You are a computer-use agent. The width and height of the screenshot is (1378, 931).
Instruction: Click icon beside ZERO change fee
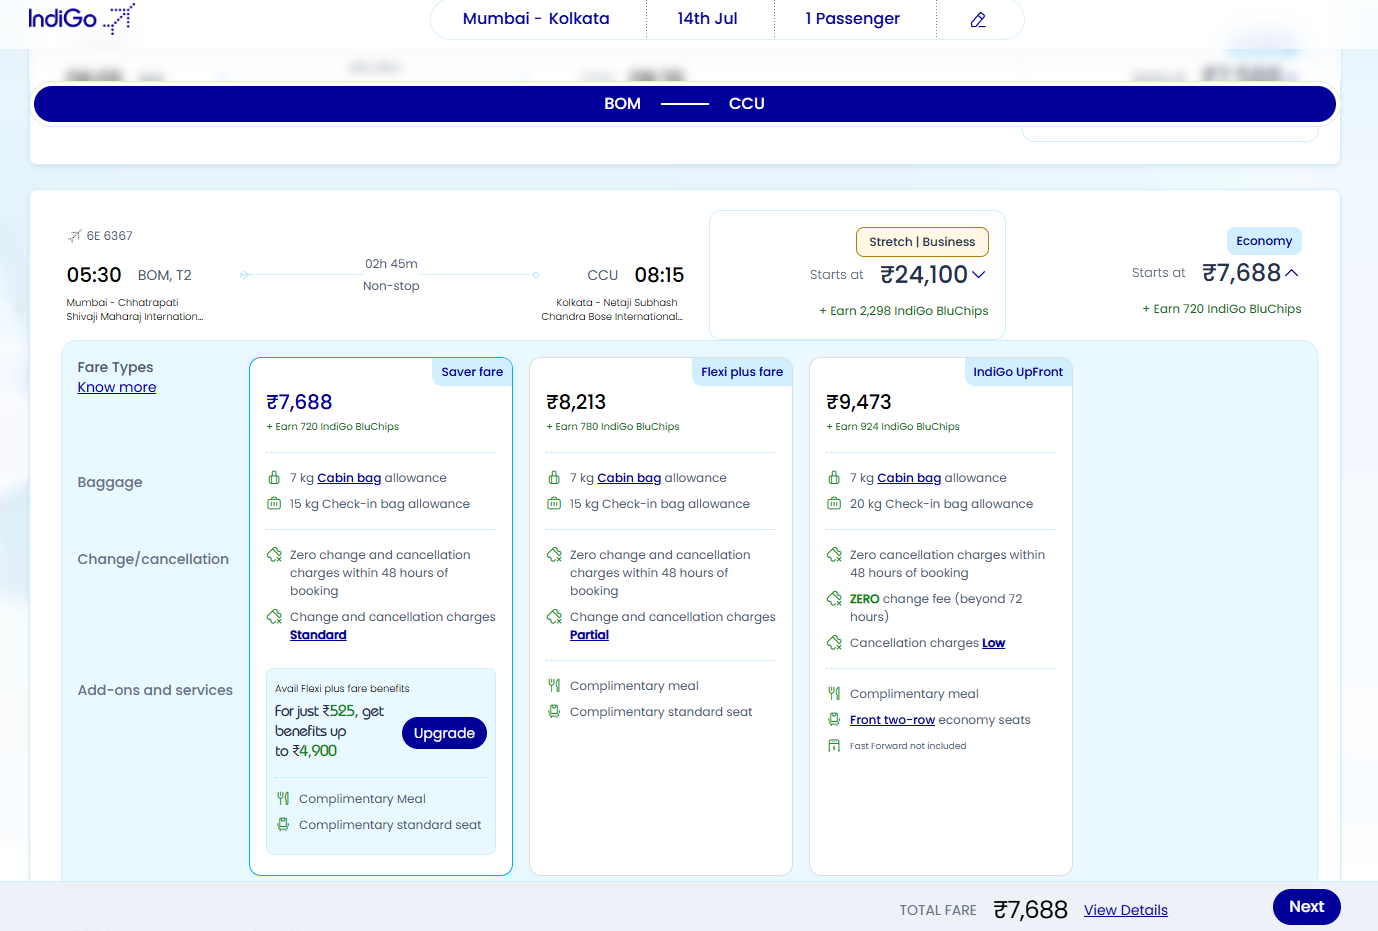[x=834, y=599]
